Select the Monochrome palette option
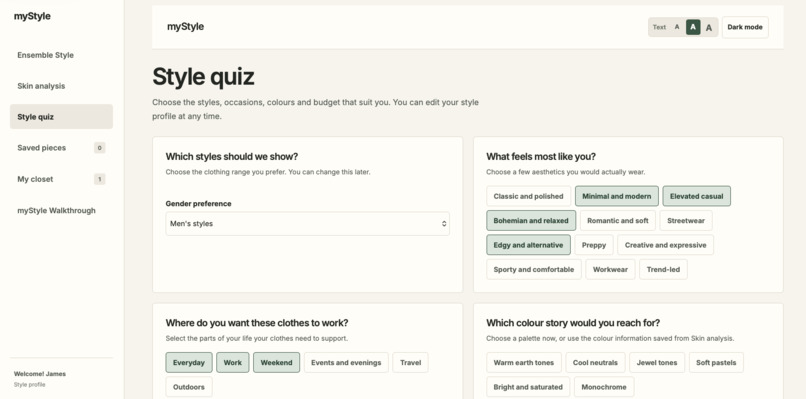Image resolution: width=806 pixels, height=399 pixels. coord(604,387)
